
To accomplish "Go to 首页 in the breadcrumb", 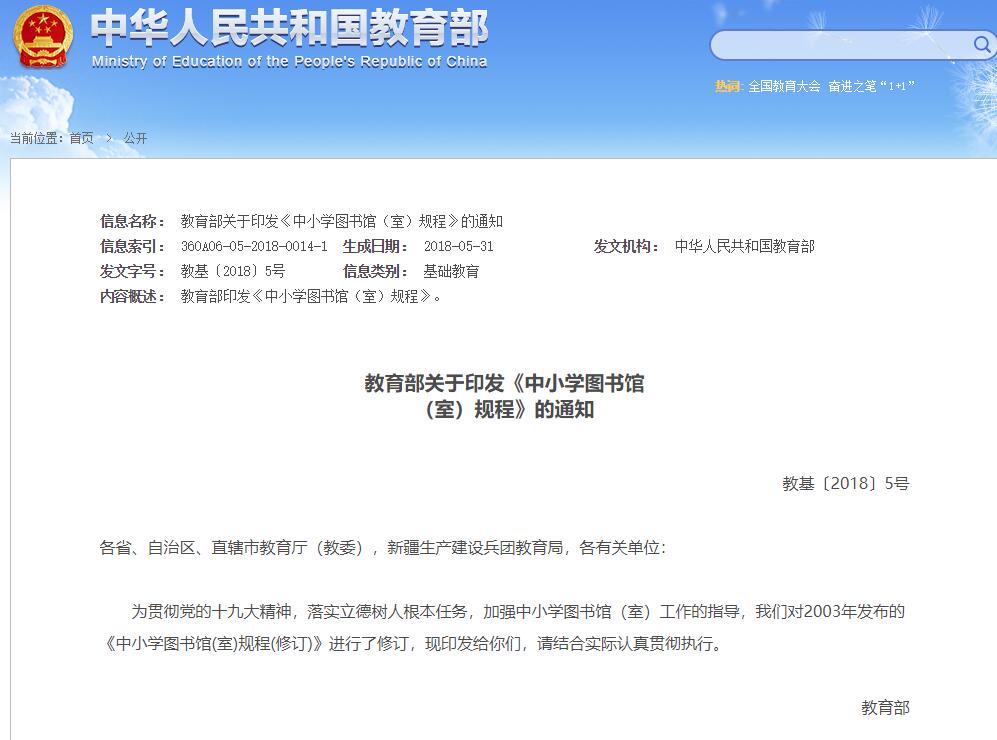I will click(81, 138).
